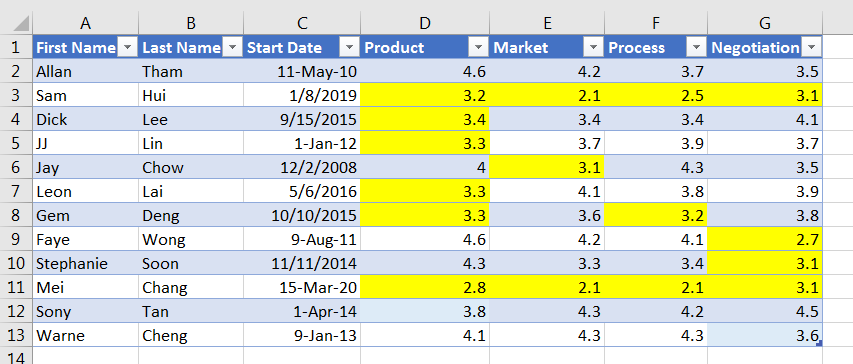Viewport: 853px width, 364px height.
Task: Select column F header
Action: point(656,23)
